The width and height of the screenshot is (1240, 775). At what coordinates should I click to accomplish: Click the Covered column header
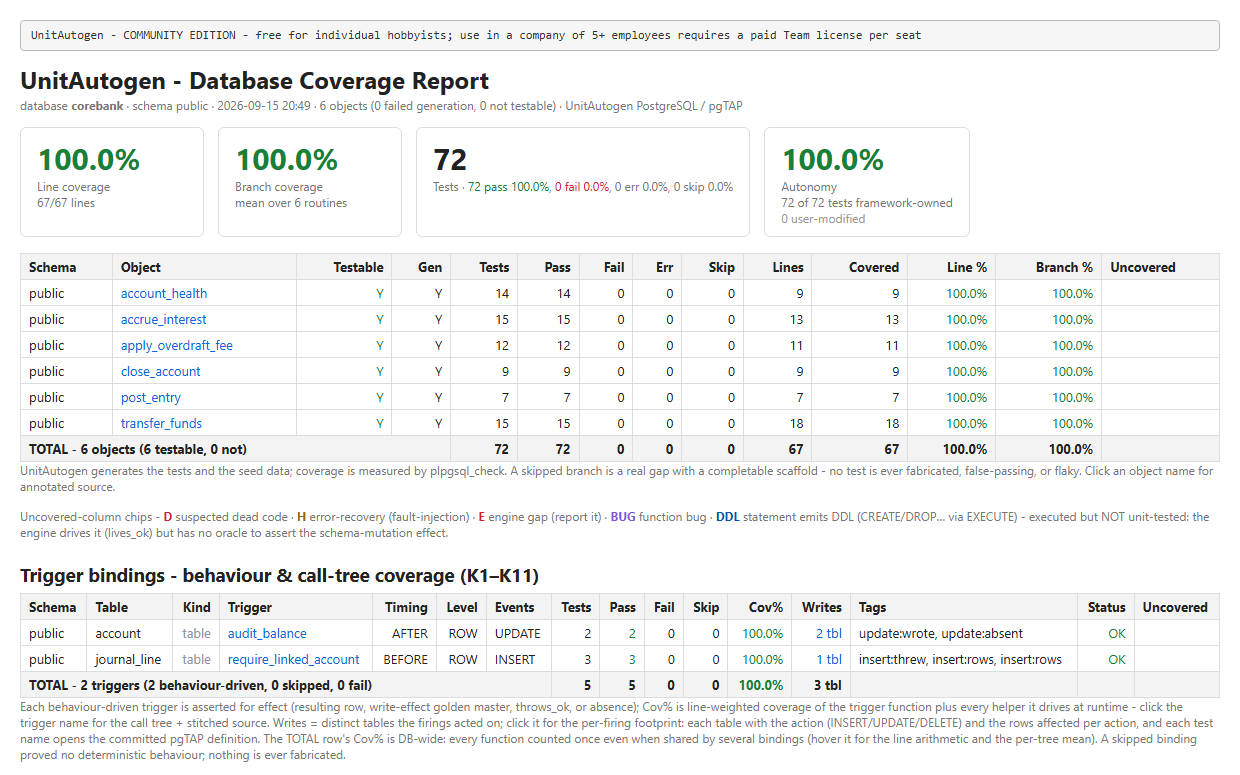[859, 267]
